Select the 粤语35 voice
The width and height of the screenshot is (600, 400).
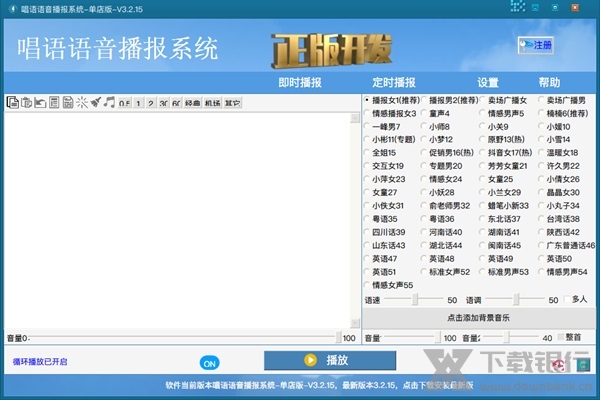pyautogui.click(x=381, y=219)
